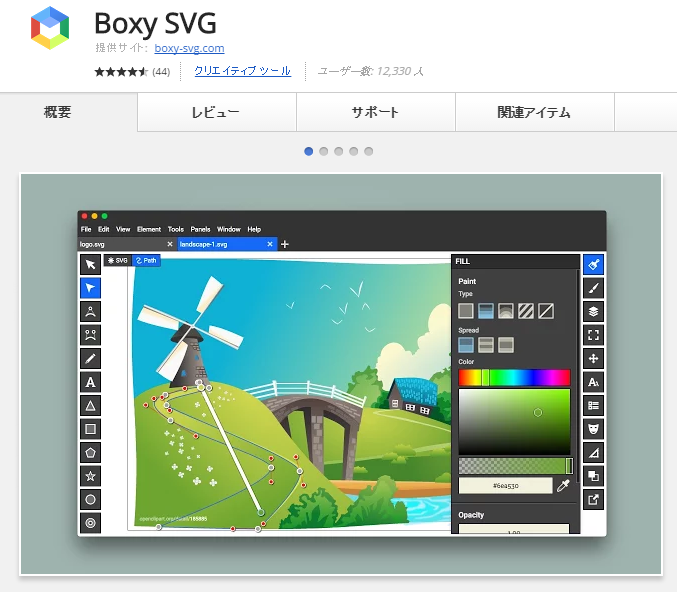The height and width of the screenshot is (592, 677).
Task: Open the Stroke brush panel
Action: [x=593, y=288]
